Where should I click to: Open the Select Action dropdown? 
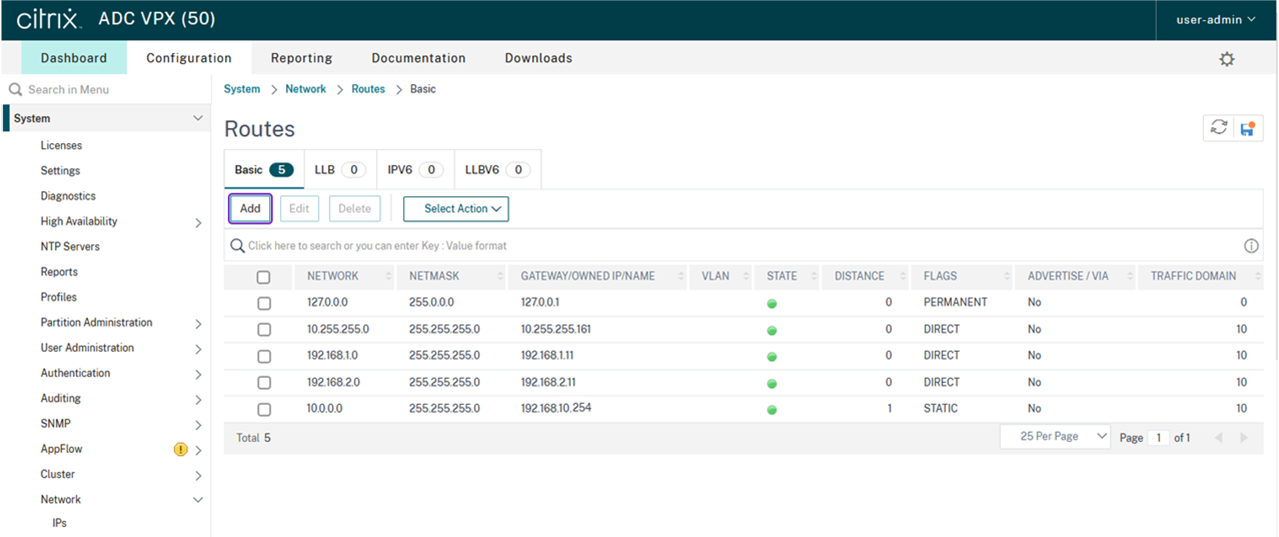[456, 209]
